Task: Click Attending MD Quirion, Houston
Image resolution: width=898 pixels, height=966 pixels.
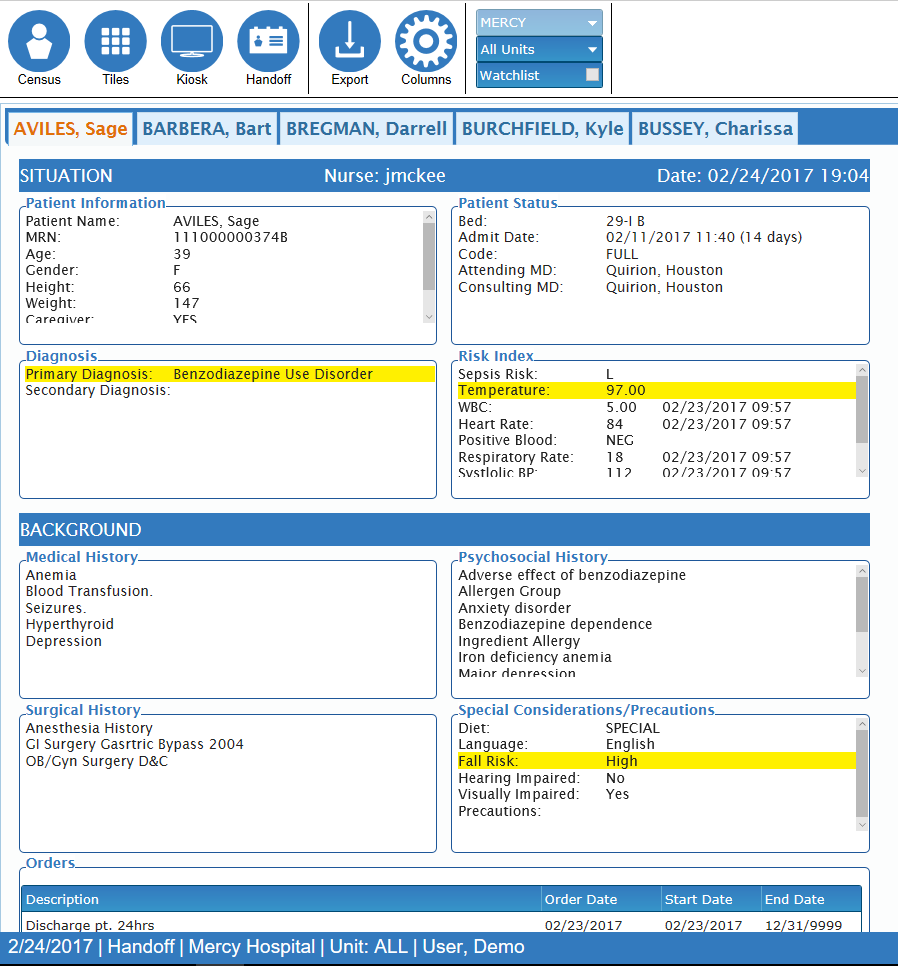Action: (x=664, y=270)
